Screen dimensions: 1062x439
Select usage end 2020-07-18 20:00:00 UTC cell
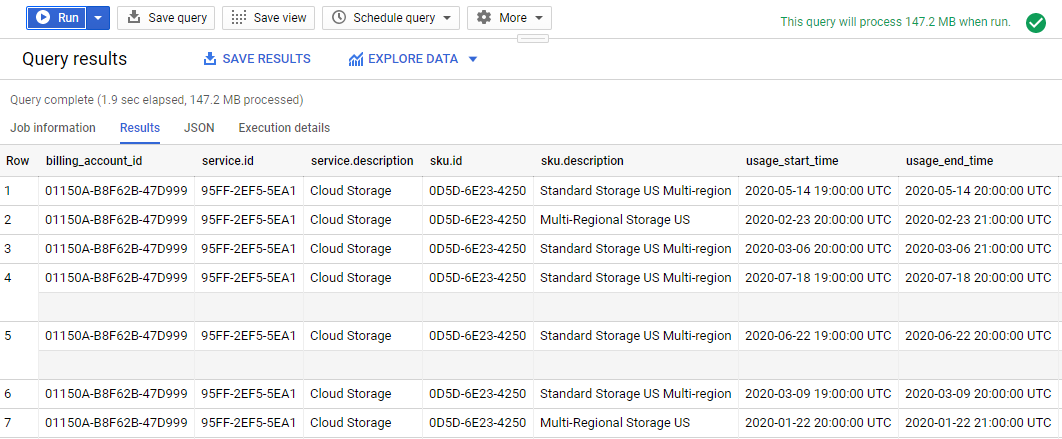point(978,278)
